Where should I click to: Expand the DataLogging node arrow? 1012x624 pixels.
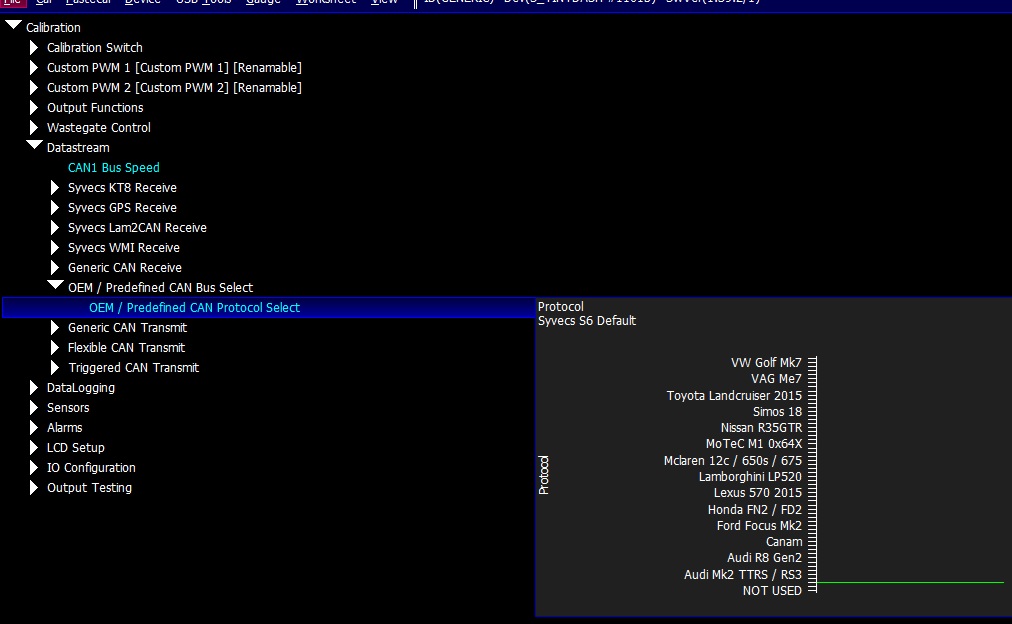click(34, 388)
